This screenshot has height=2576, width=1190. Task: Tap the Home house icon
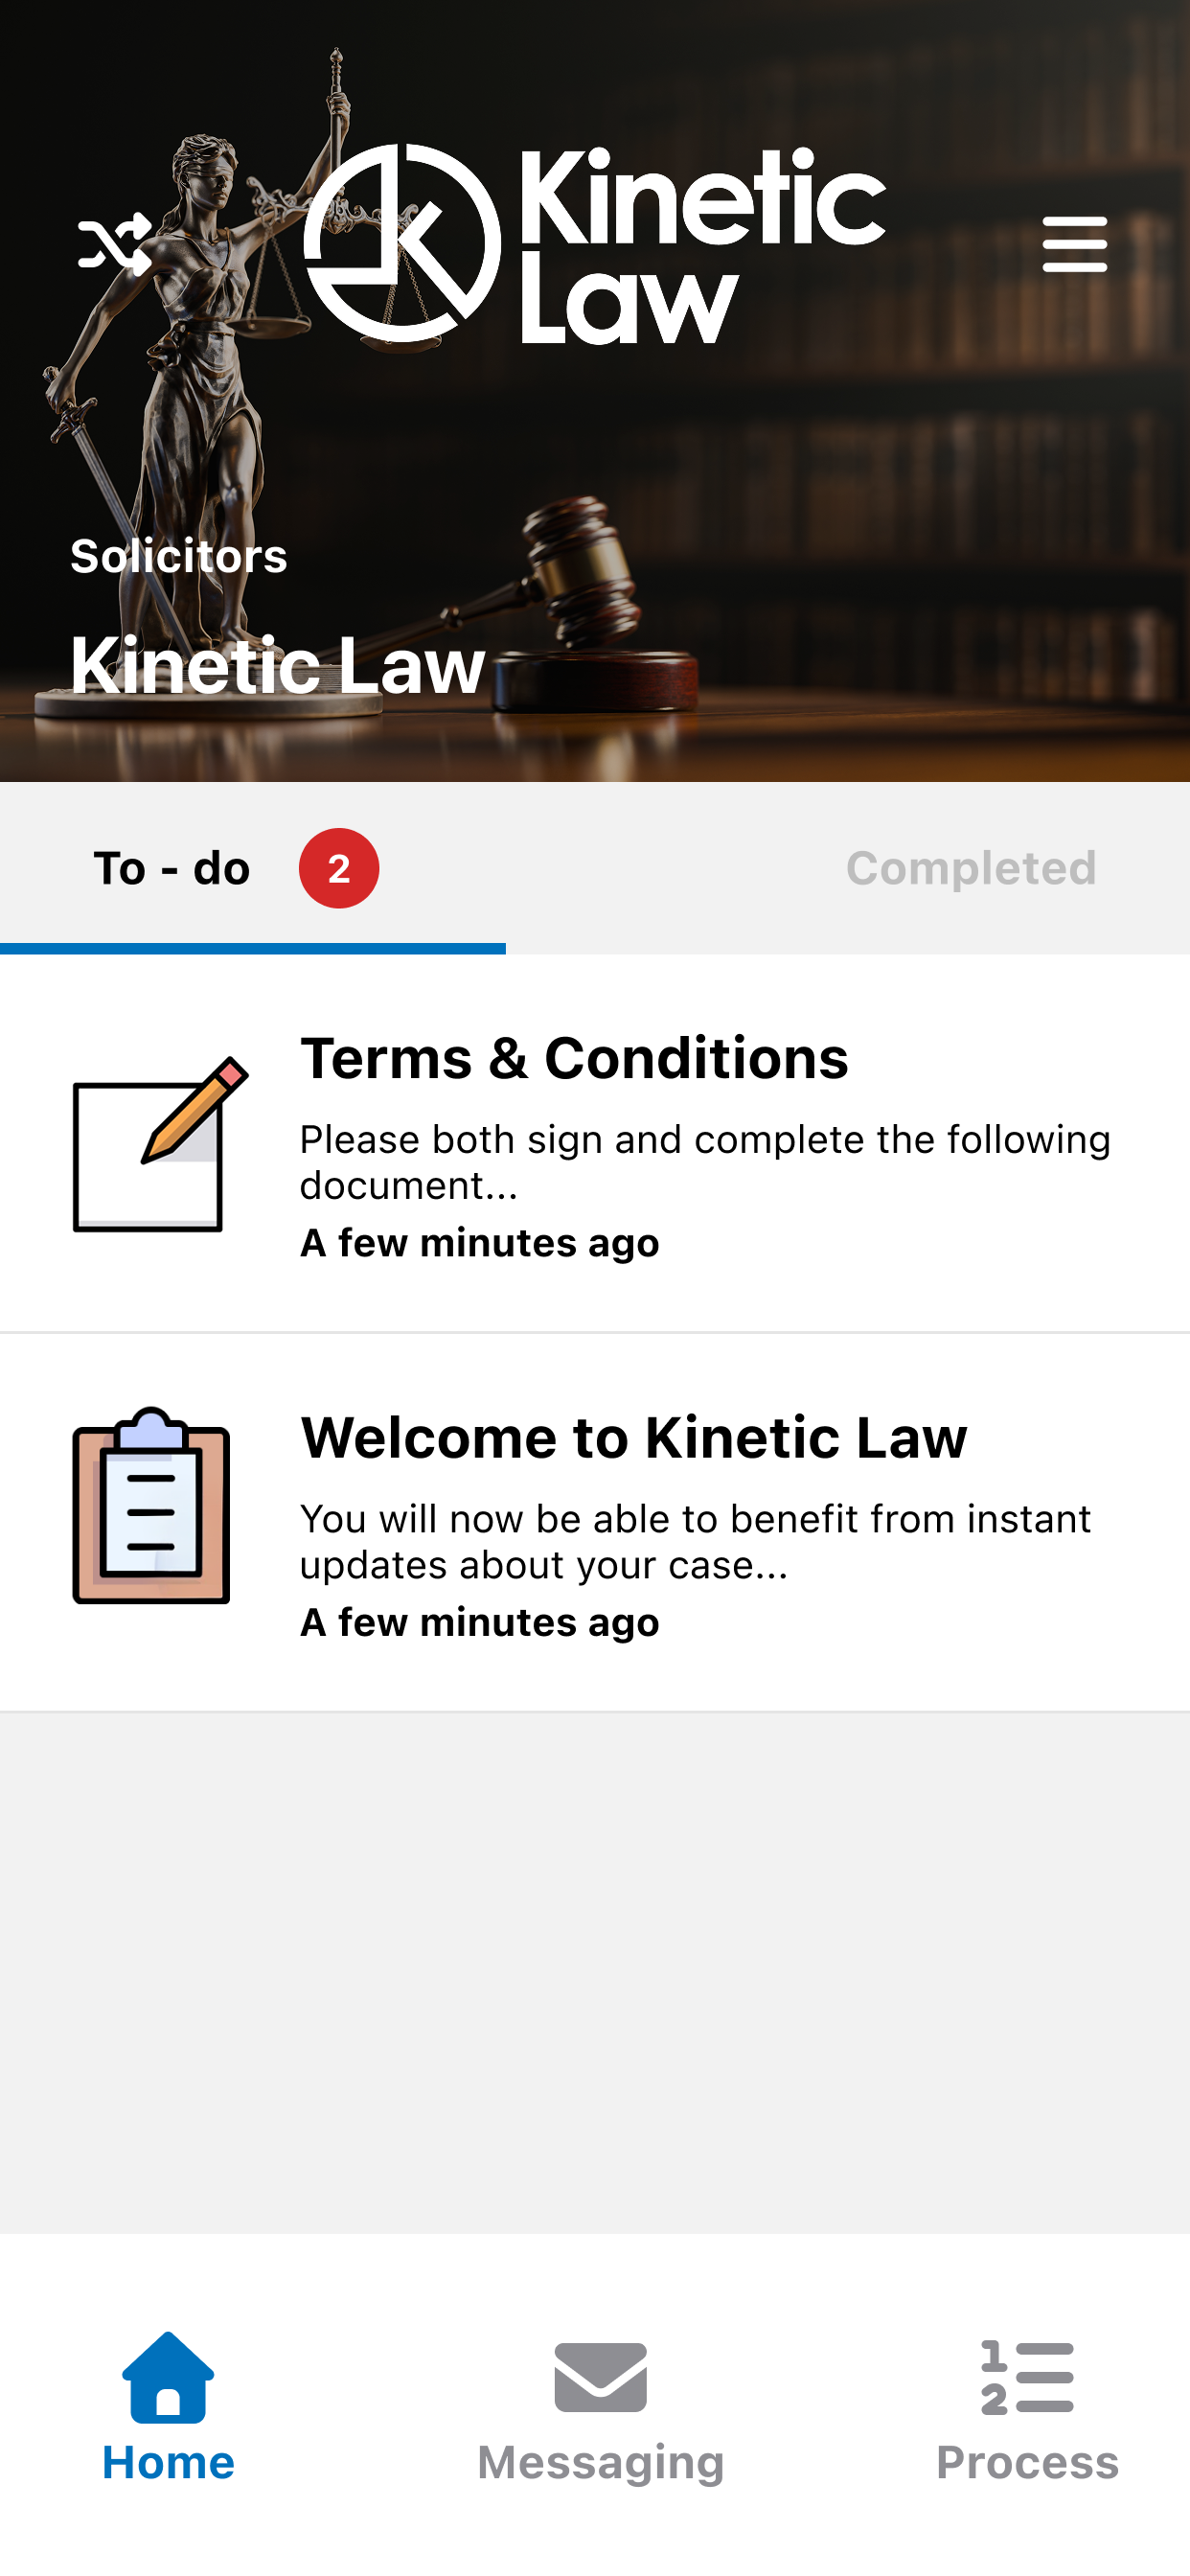[168, 2377]
